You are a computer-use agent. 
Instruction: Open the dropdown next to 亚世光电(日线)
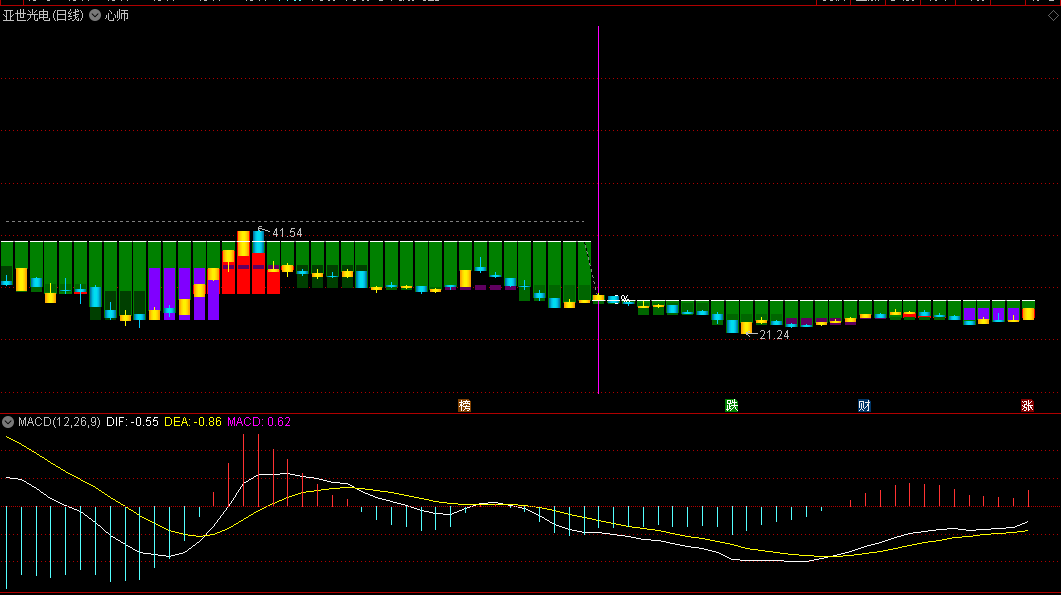tap(95, 15)
